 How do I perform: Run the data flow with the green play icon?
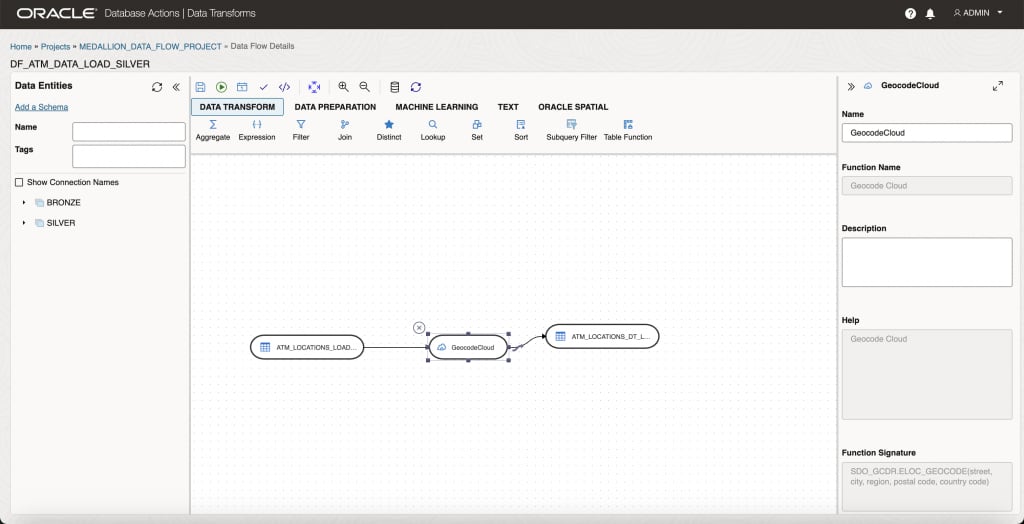click(221, 87)
